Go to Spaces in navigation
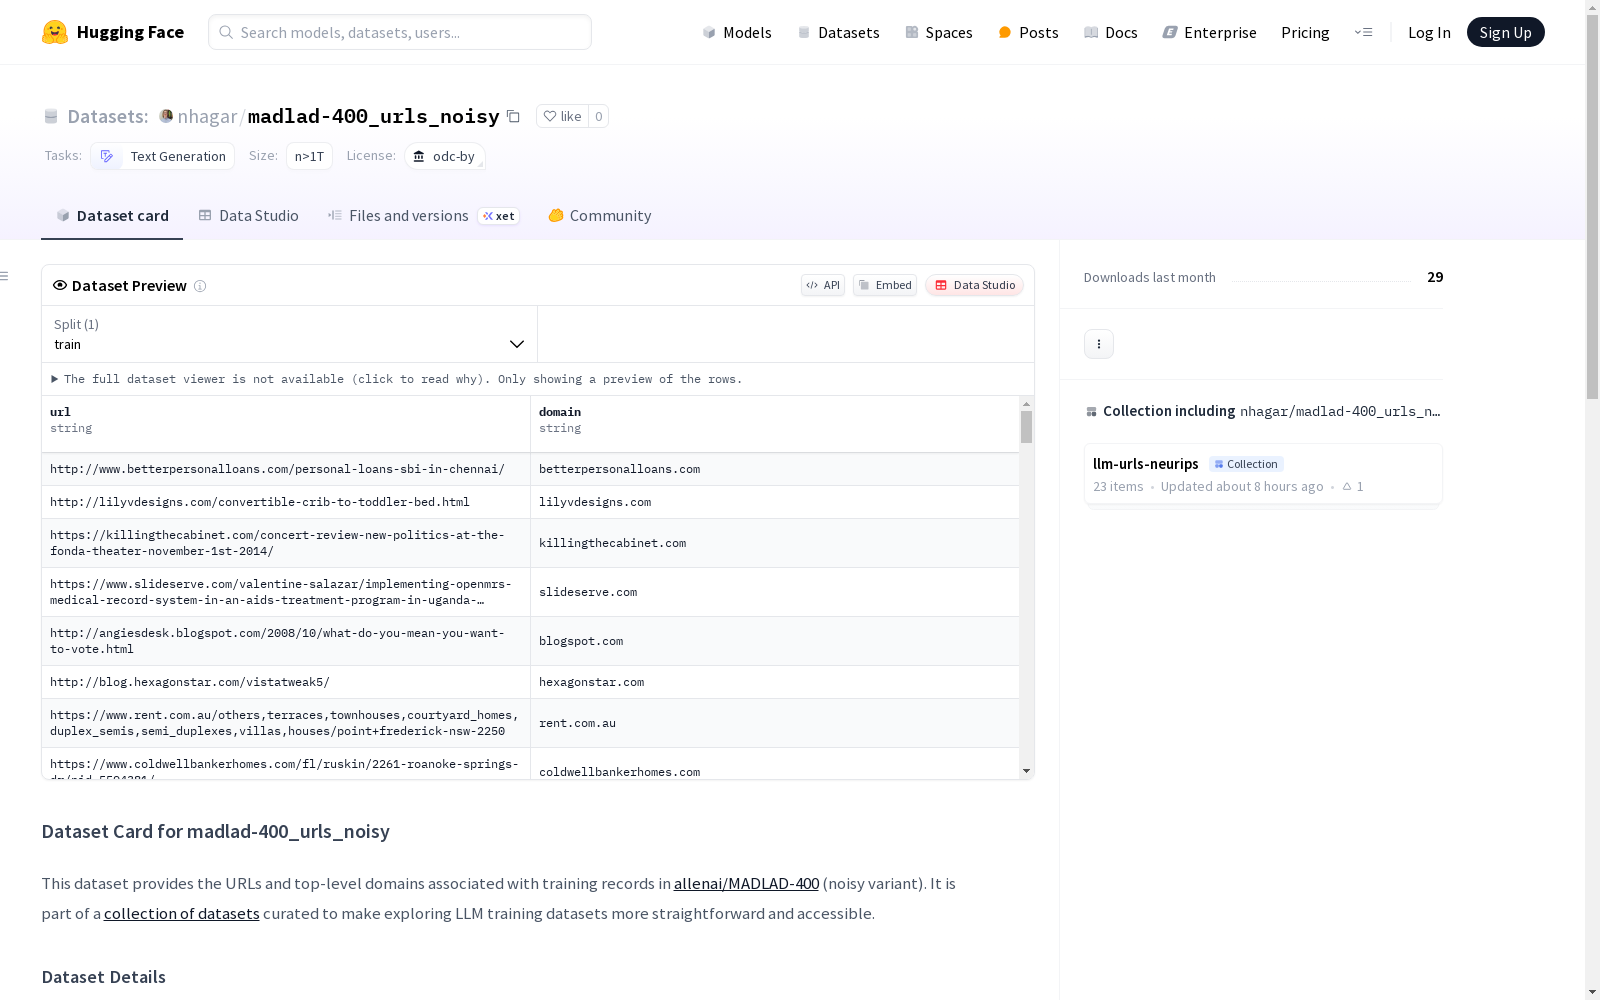This screenshot has width=1600, height=1000. point(938,32)
